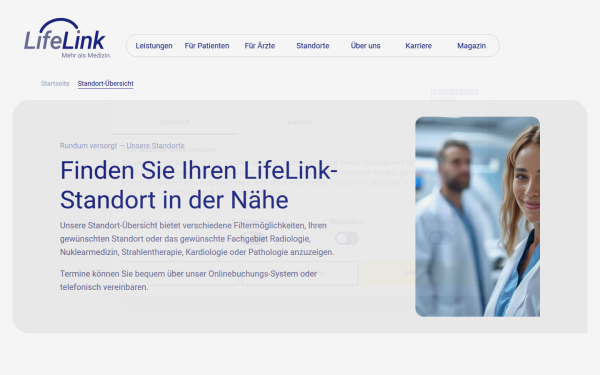
Task: Click the 'Termine können Sie bequem' paragraph
Action: pos(188,280)
